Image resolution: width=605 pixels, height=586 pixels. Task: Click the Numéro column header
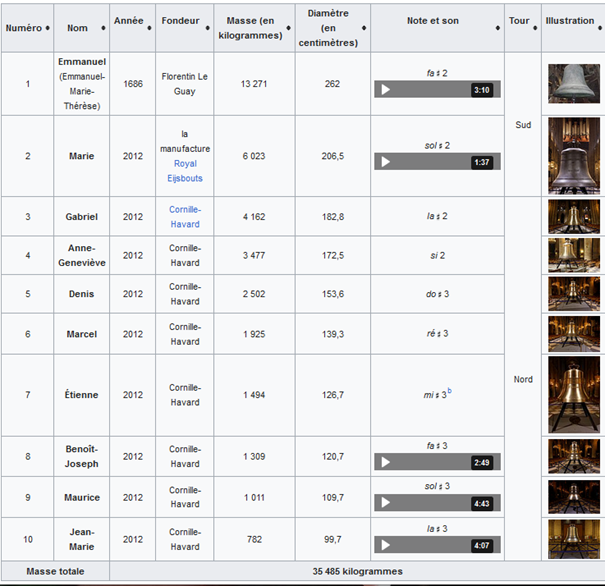27,28
